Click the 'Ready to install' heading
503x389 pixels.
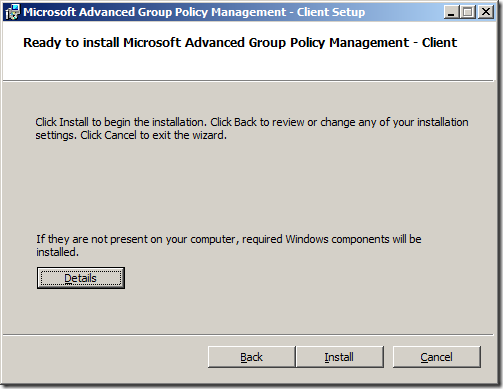pyautogui.click(x=240, y=43)
